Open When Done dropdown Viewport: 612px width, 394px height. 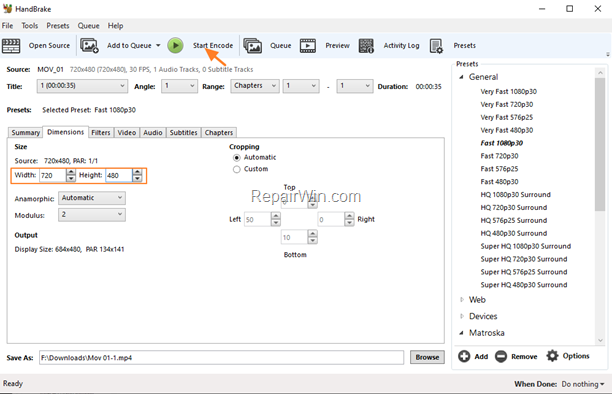(x=583, y=384)
